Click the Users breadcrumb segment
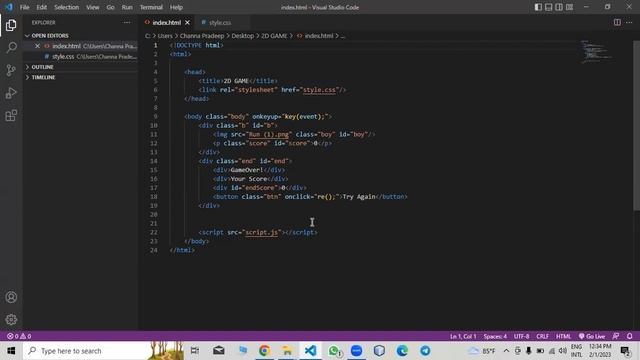640x360 pixels. click(x=165, y=36)
